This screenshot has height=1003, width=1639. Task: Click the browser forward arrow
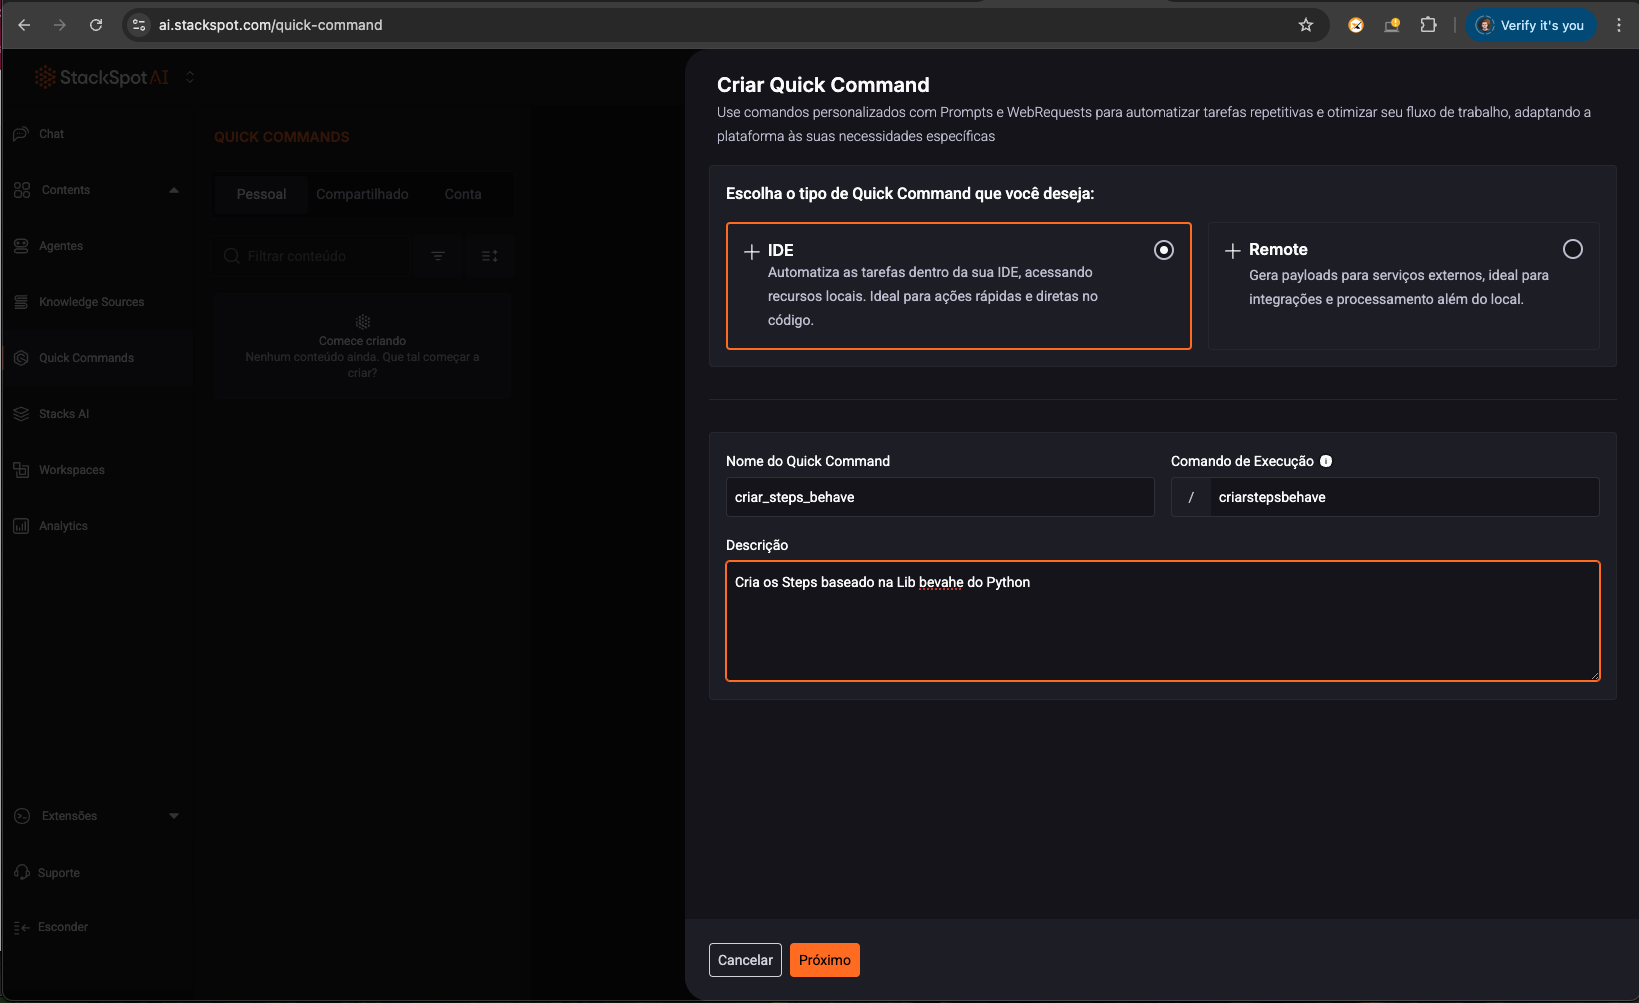[x=60, y=25]
